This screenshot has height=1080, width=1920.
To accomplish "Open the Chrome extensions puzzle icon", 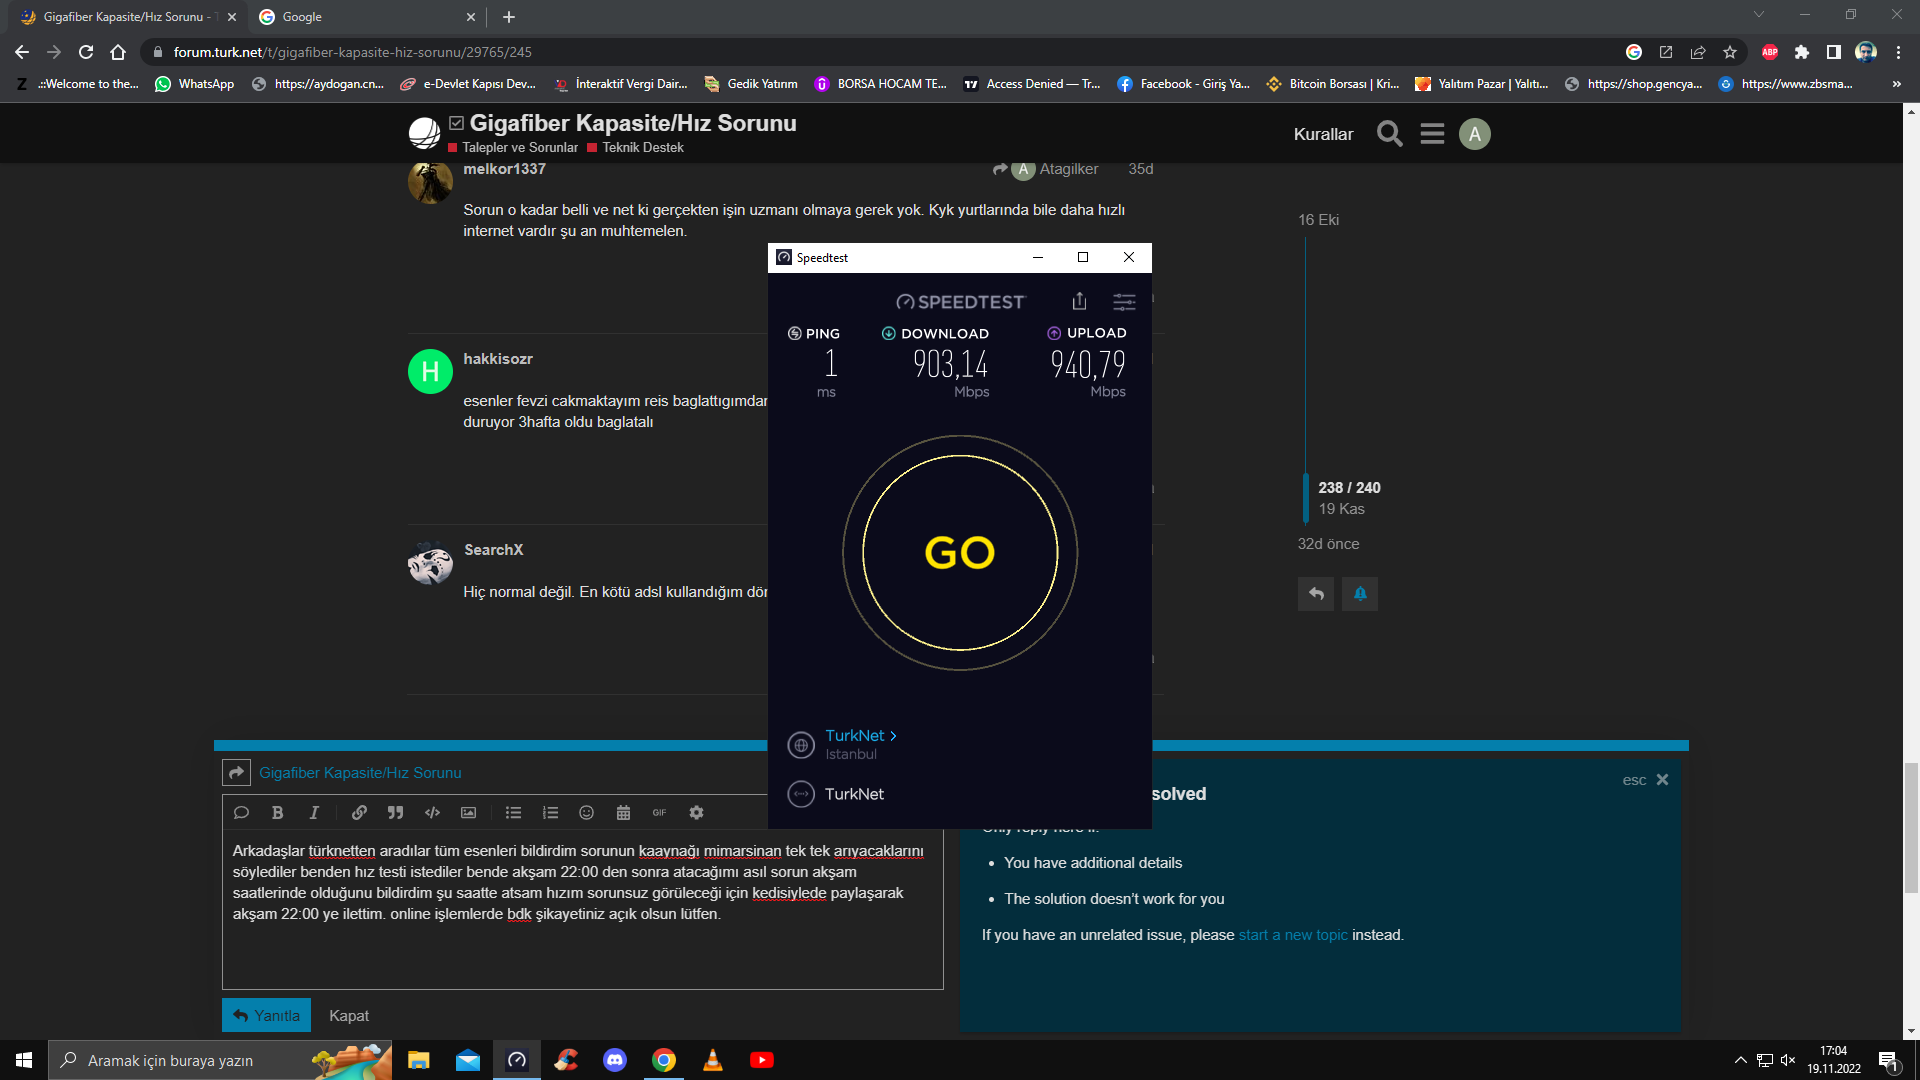I will (1802, 52).
